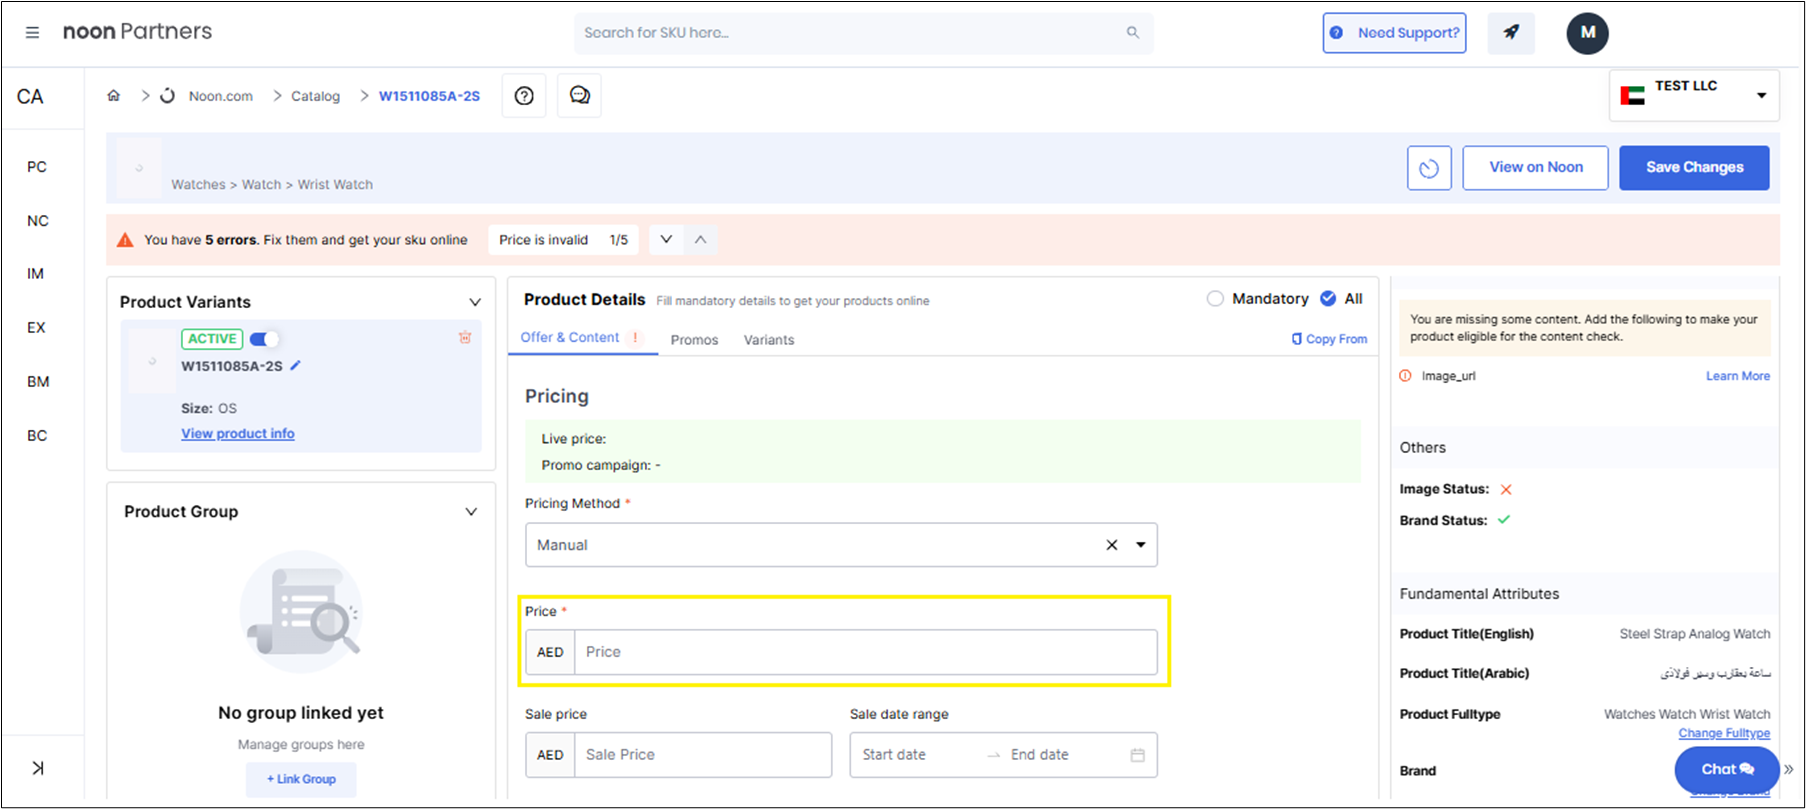Image resolution: width=1806 pixels, height=809 pixels.
Task: Select the Mandatory radio option
Action: click(x=1215, y=299)
